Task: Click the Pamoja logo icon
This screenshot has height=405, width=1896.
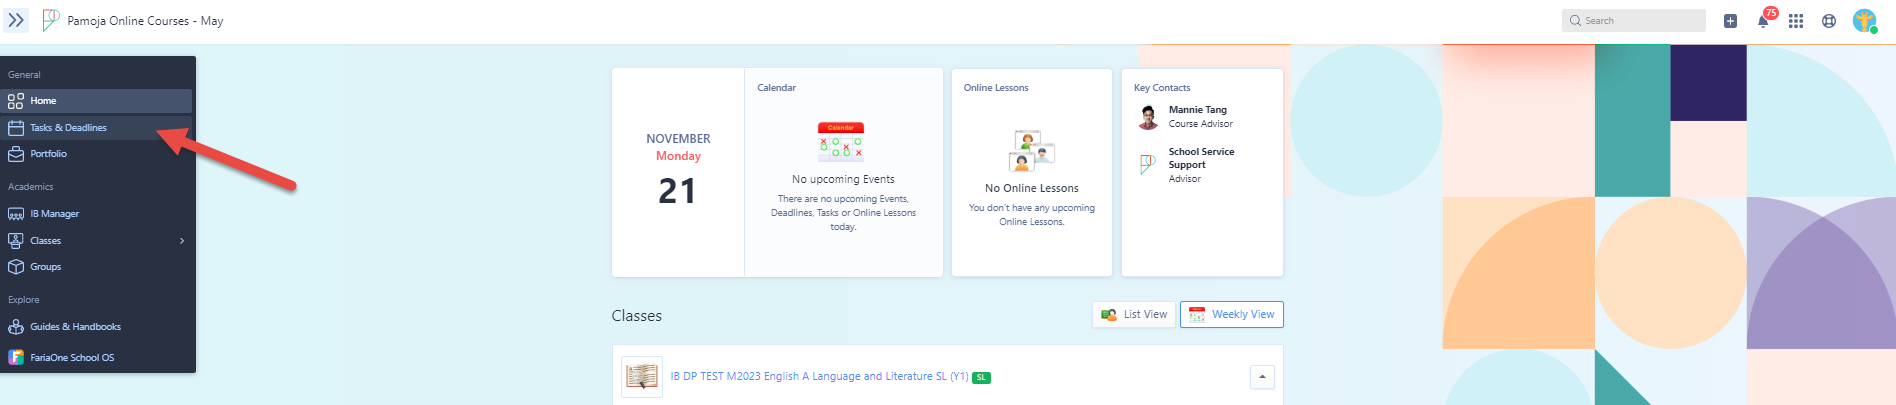Action: (50, 20)
